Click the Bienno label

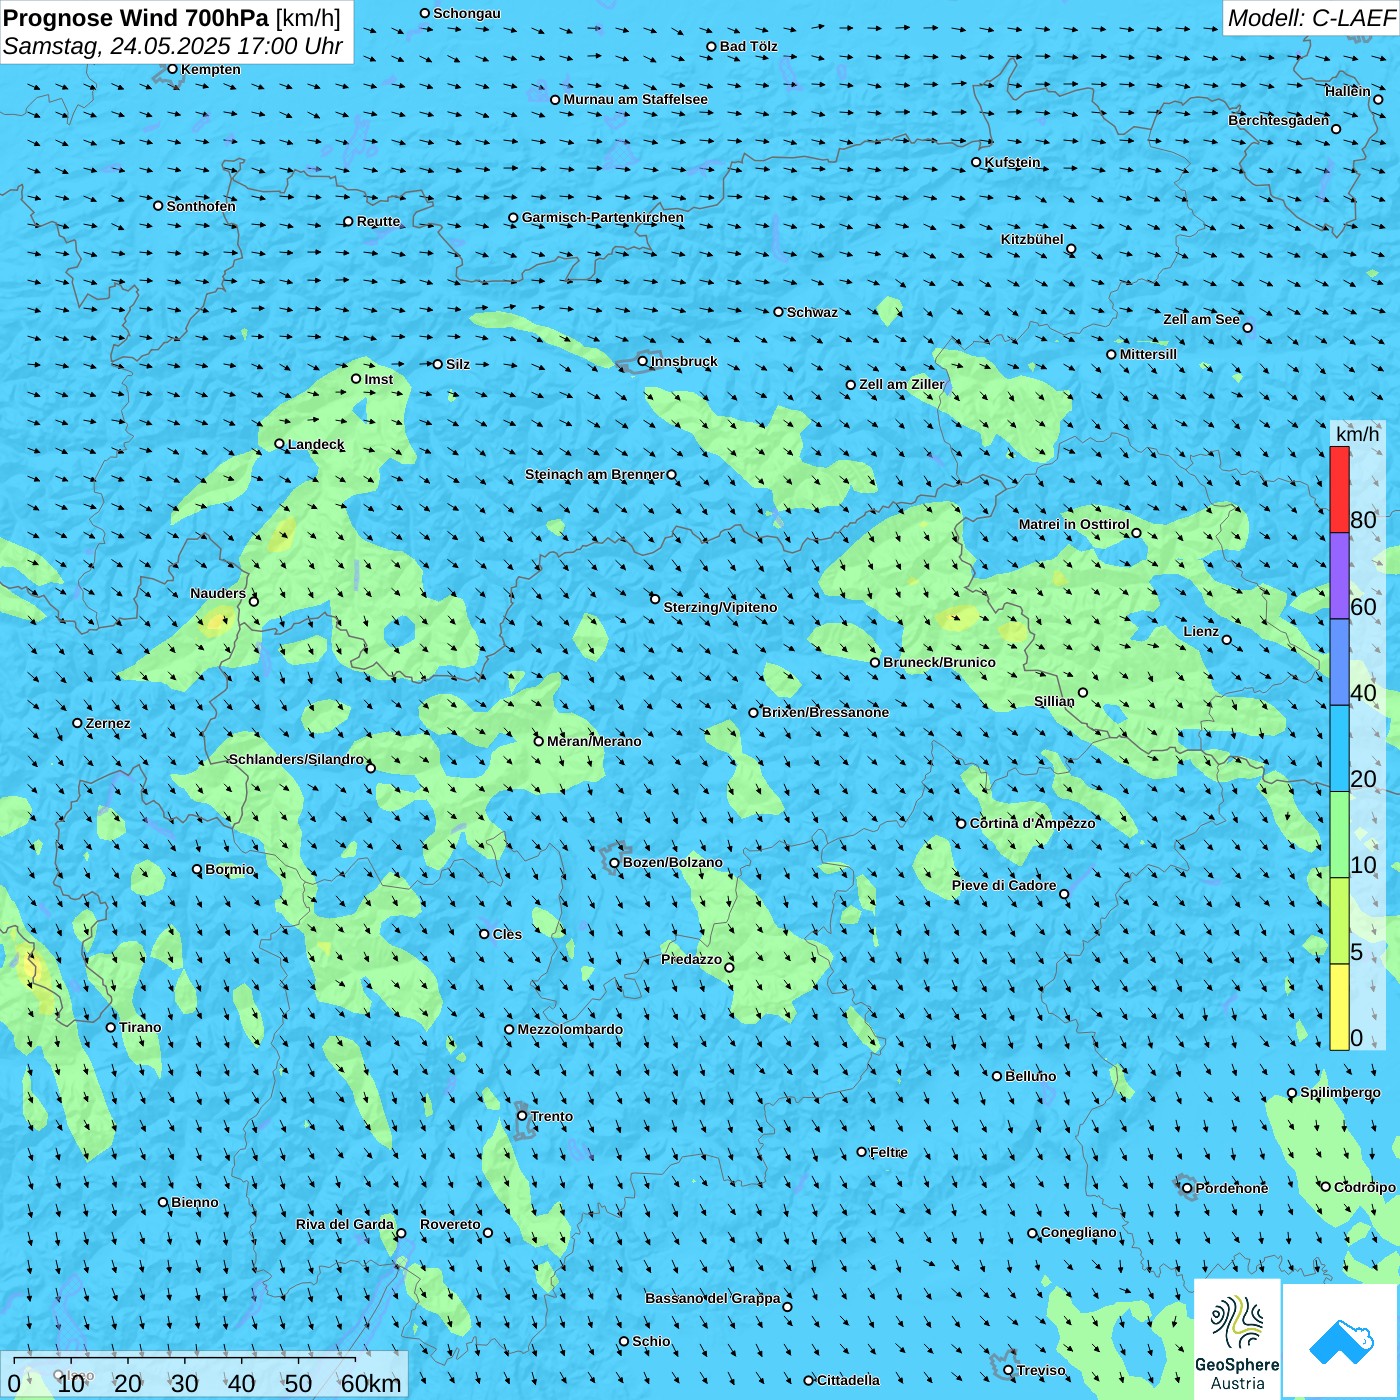click(195, 1202)
